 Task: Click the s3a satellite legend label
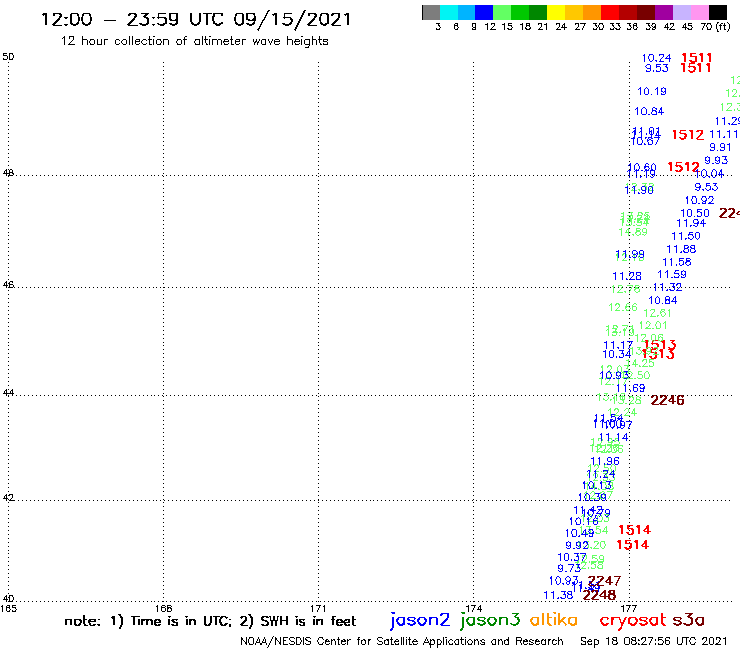click(x=689, y=620)
